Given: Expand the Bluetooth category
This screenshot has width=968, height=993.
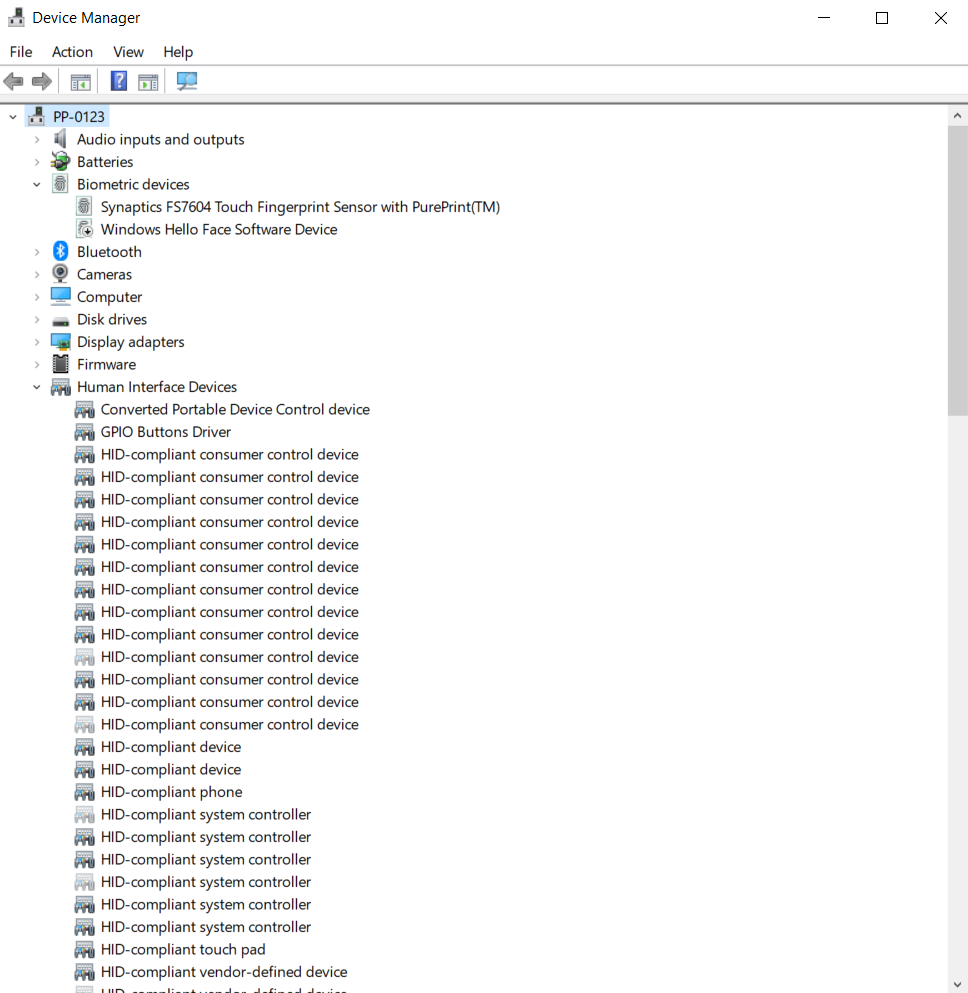Looking at the screenshot, I should click(x=37, y=251).
